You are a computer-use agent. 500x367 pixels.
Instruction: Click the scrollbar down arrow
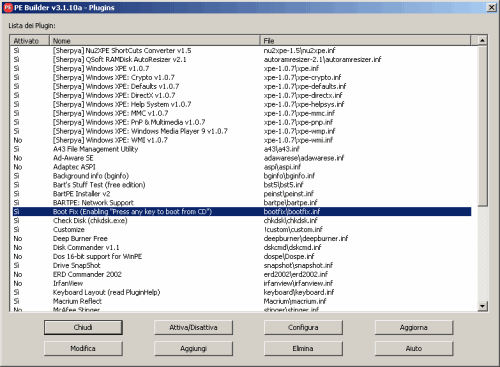click(482, 306)
